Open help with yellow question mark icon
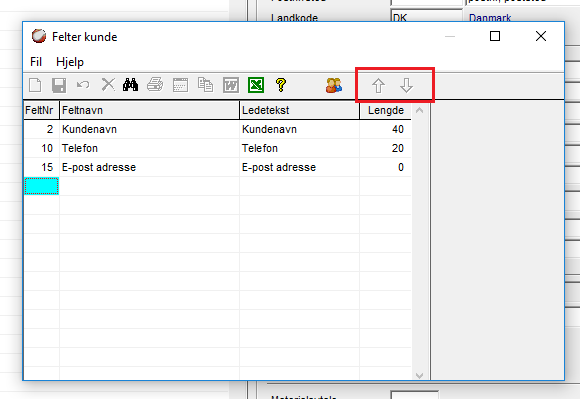 click(281, 85)
